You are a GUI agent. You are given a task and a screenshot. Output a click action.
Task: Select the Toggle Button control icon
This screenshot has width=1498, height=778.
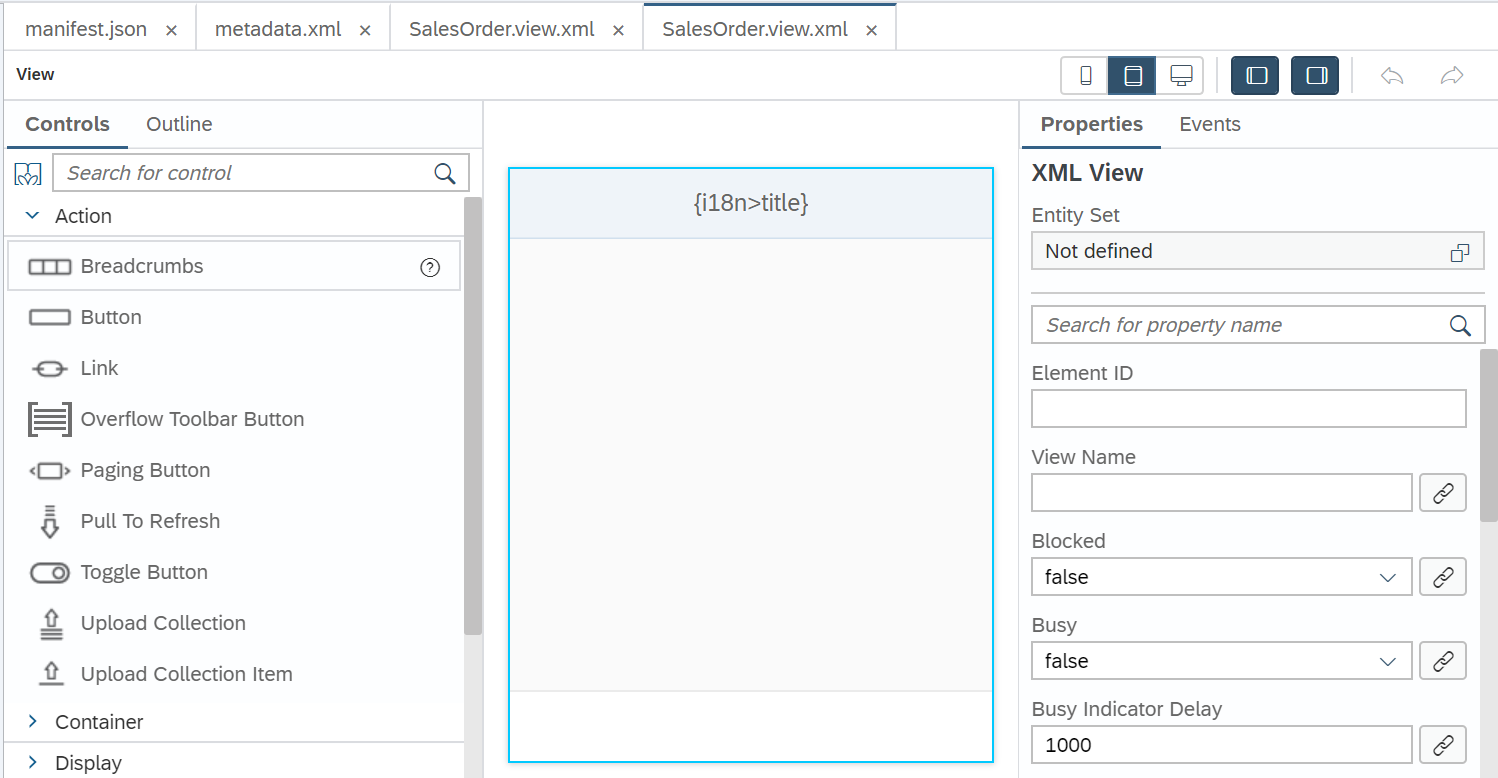[50, 572]
